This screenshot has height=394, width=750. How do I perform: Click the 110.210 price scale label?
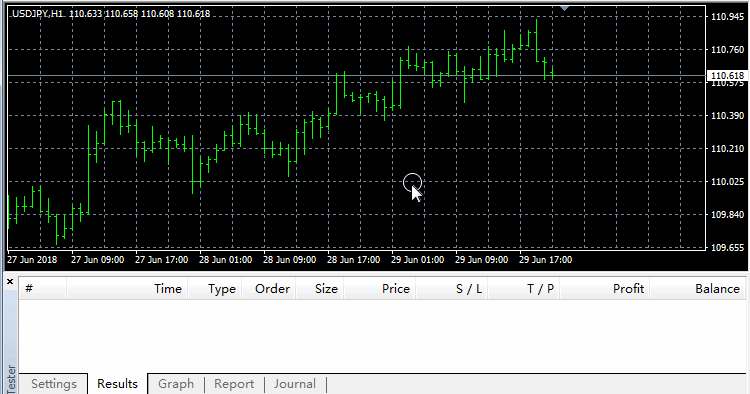(x=728, y=149)
